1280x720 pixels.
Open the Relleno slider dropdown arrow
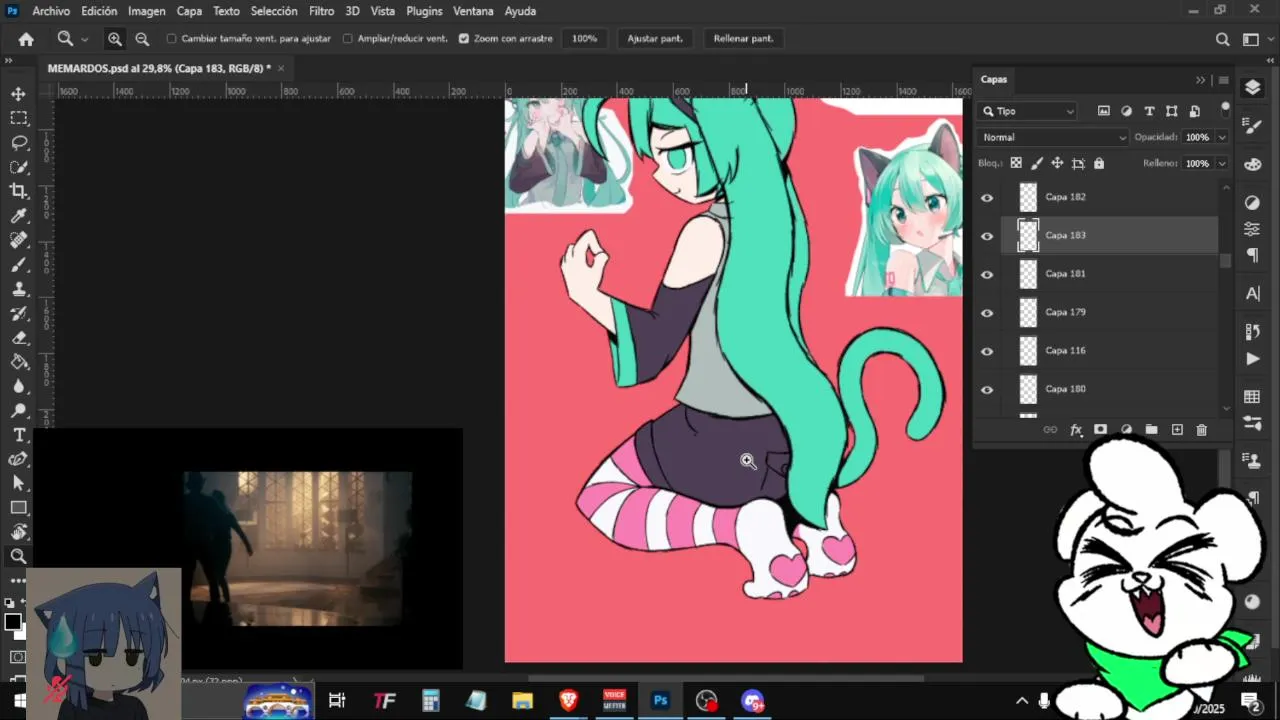1222,163
